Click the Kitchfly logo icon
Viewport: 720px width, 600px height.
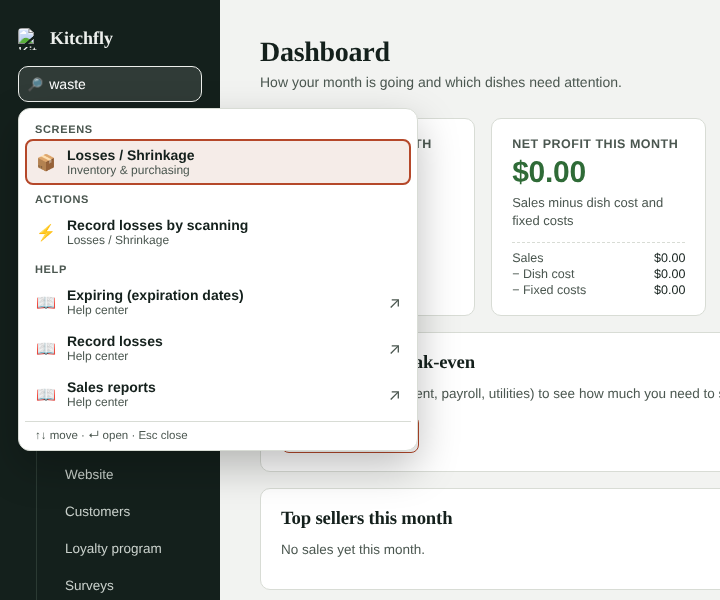(27, 39)
